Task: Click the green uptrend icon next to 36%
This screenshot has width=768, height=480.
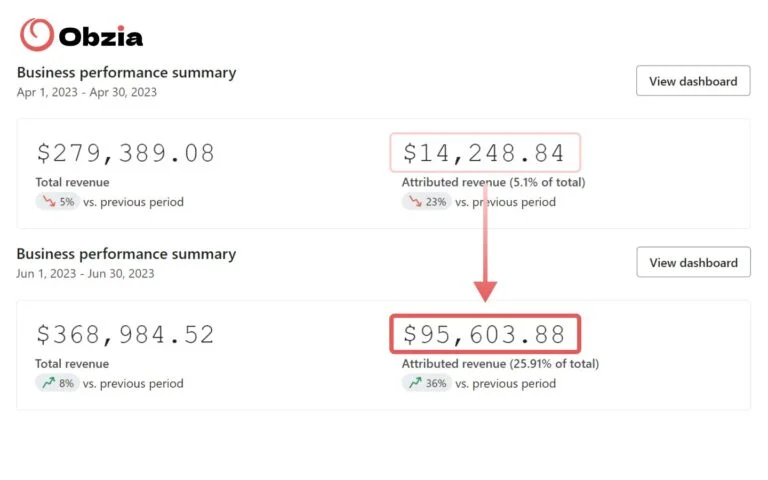Action: [x=413, y=383]
